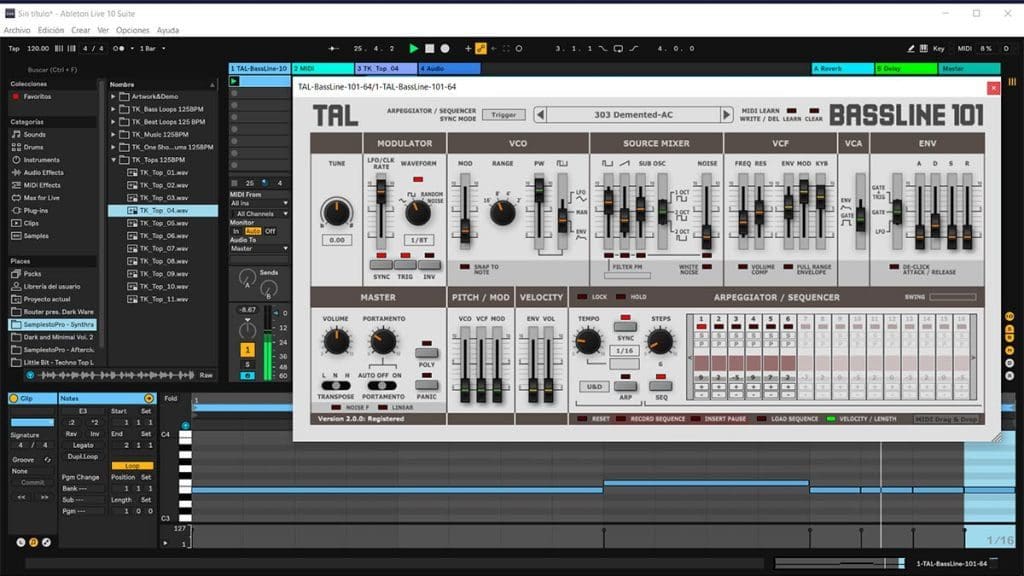
Task: Toggle ARP button in sequencer section
Action: 625,386
